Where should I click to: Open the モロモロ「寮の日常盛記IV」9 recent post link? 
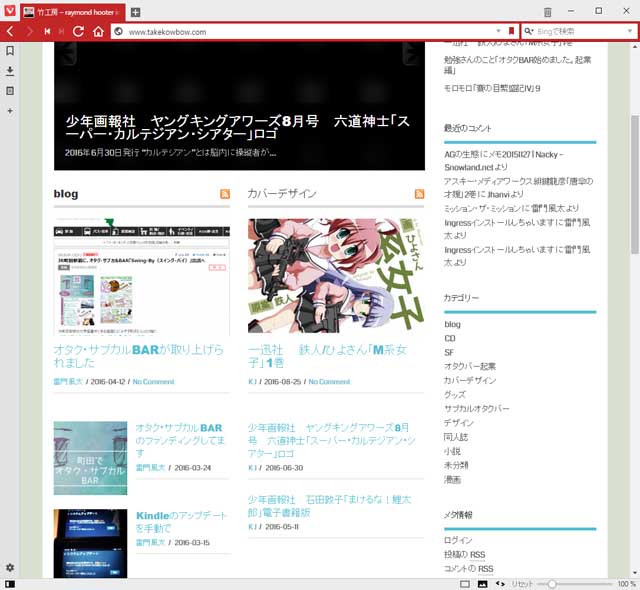[x=492, y=88]
